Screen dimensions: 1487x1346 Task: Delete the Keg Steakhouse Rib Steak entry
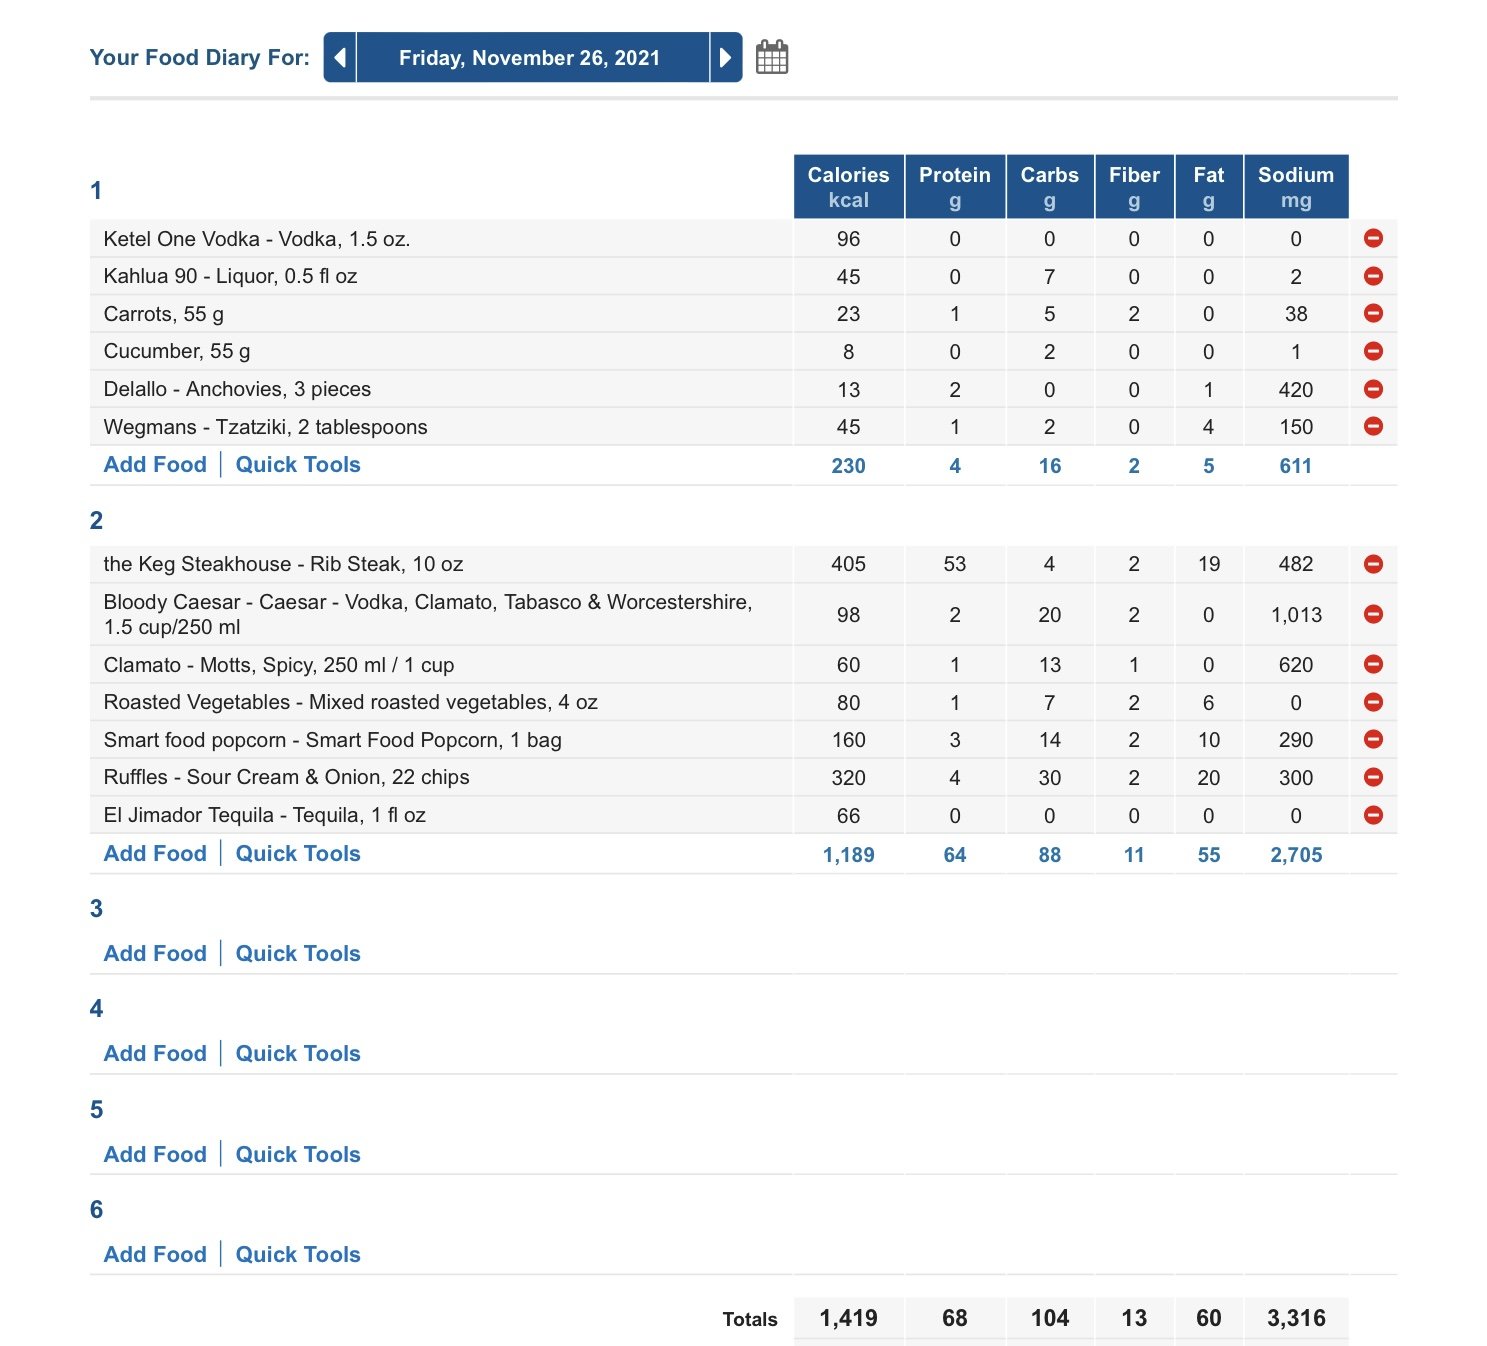(x=1373, y=564)
